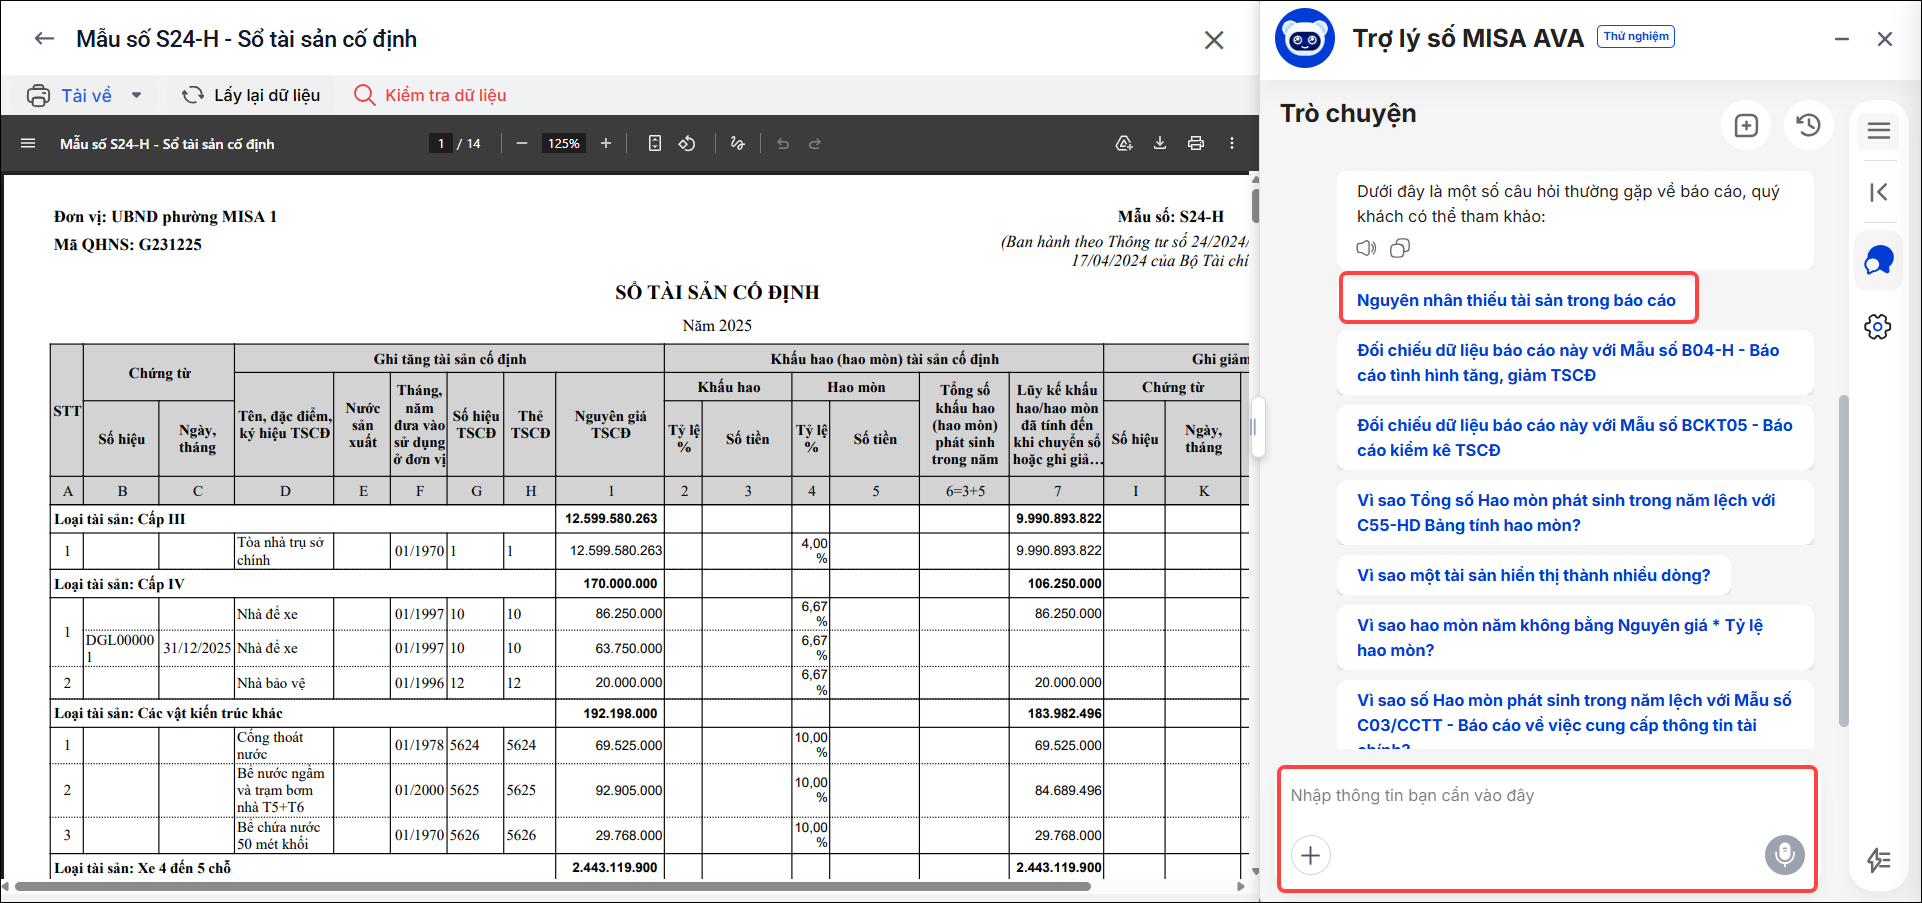Rotate the PDF counterclockwise
1922x903 pixels.
pos(687,143)
